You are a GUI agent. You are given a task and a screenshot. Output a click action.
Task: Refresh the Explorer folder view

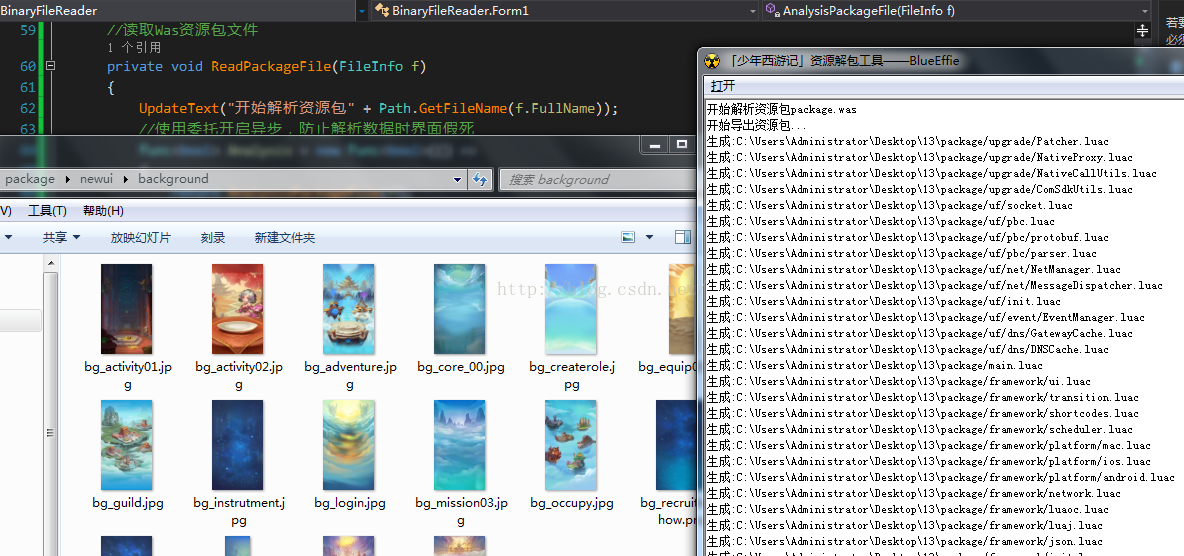click(480, 179)
